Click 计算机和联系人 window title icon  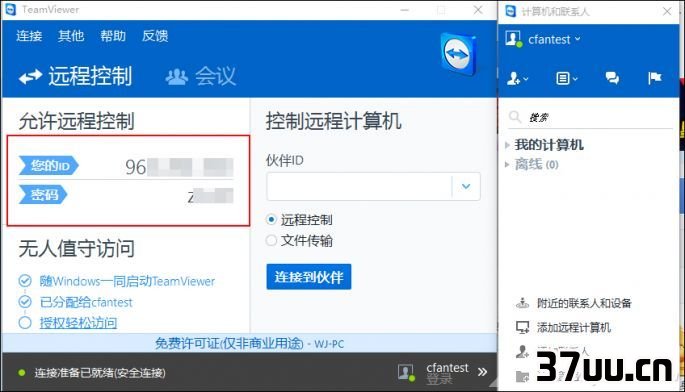click(x=510, y=10)
